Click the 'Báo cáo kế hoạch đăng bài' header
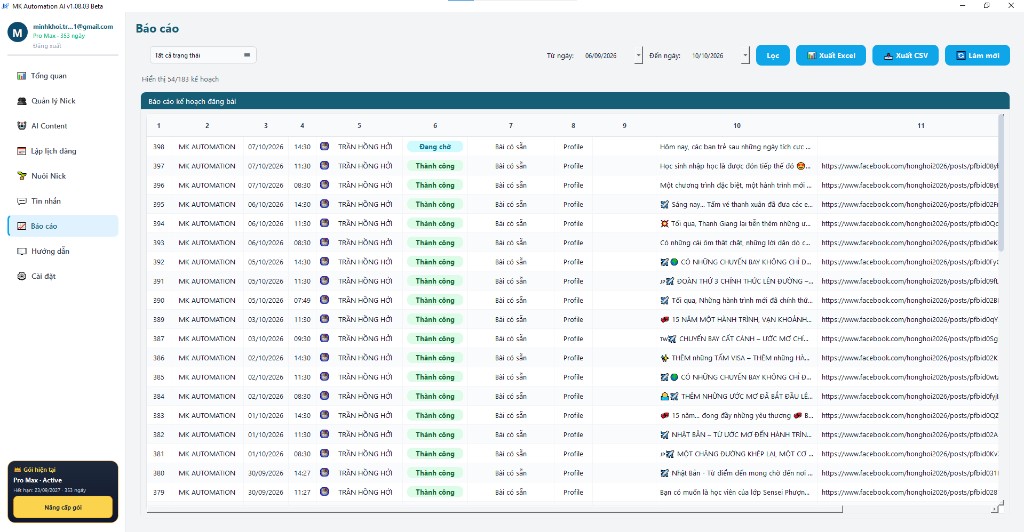Image resolution: width=1024 pixels, height=532 pixels. [x=575, y=101]
